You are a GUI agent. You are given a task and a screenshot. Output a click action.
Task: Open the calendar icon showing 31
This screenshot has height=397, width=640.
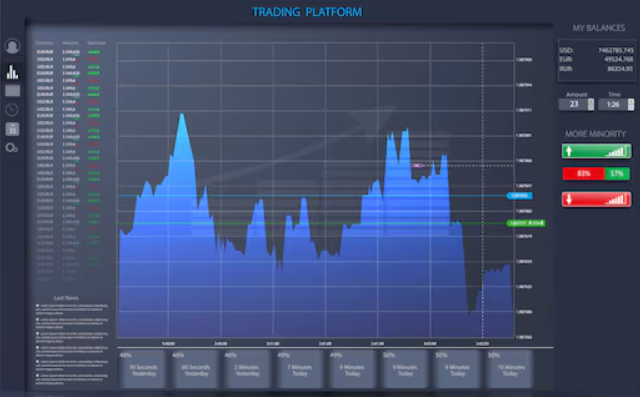click(13, 129)
